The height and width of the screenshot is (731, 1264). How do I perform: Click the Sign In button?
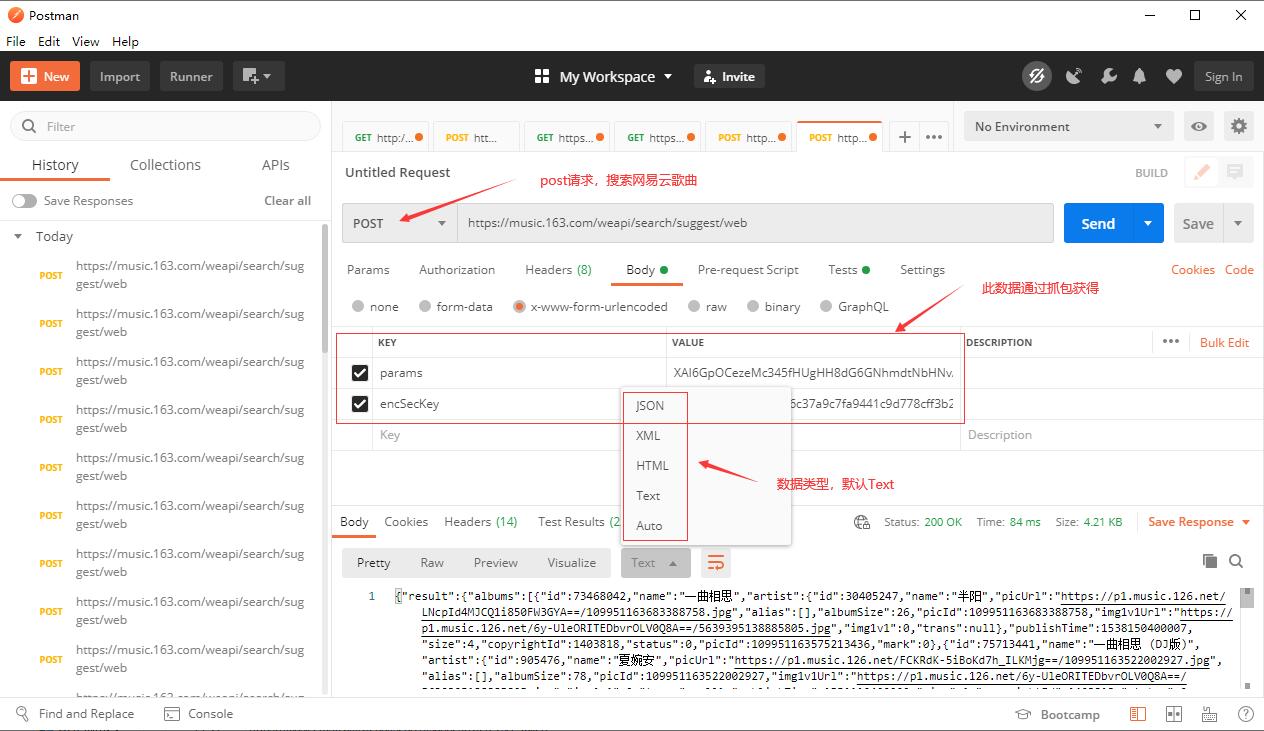1223,76
